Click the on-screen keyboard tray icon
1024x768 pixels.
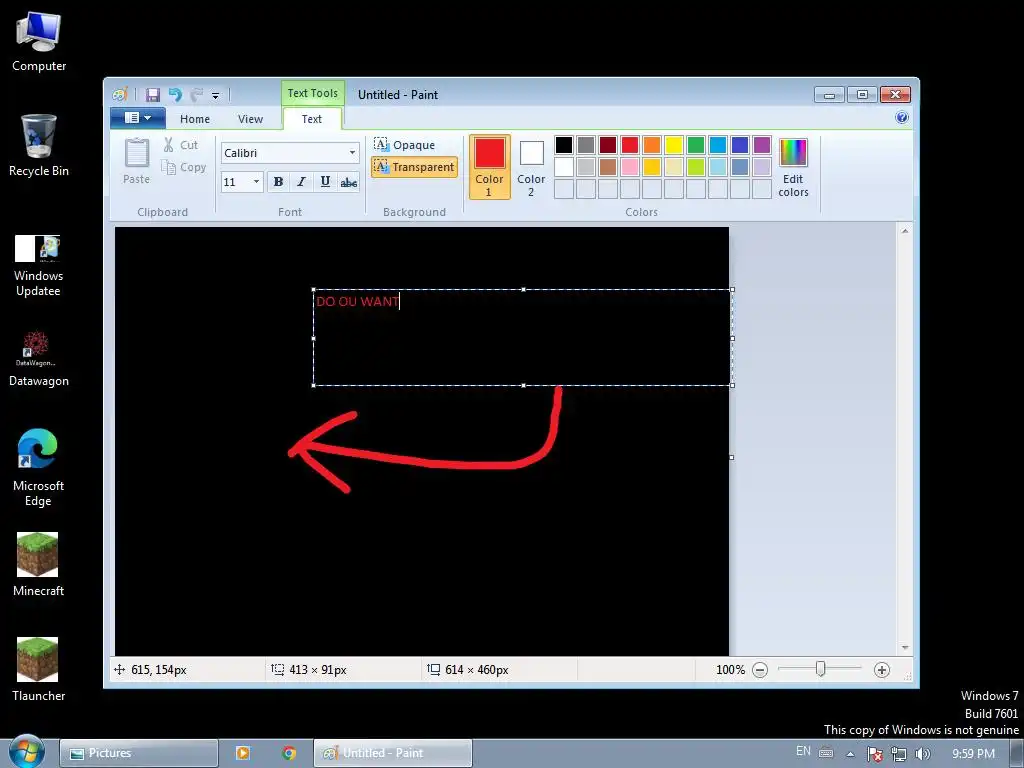click(x=826, y=753)
